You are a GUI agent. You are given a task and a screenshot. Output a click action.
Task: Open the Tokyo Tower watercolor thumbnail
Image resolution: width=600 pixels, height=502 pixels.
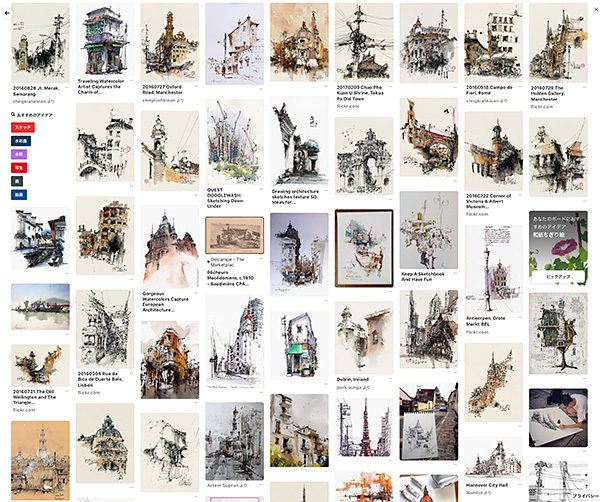click(x=364, y=427)
